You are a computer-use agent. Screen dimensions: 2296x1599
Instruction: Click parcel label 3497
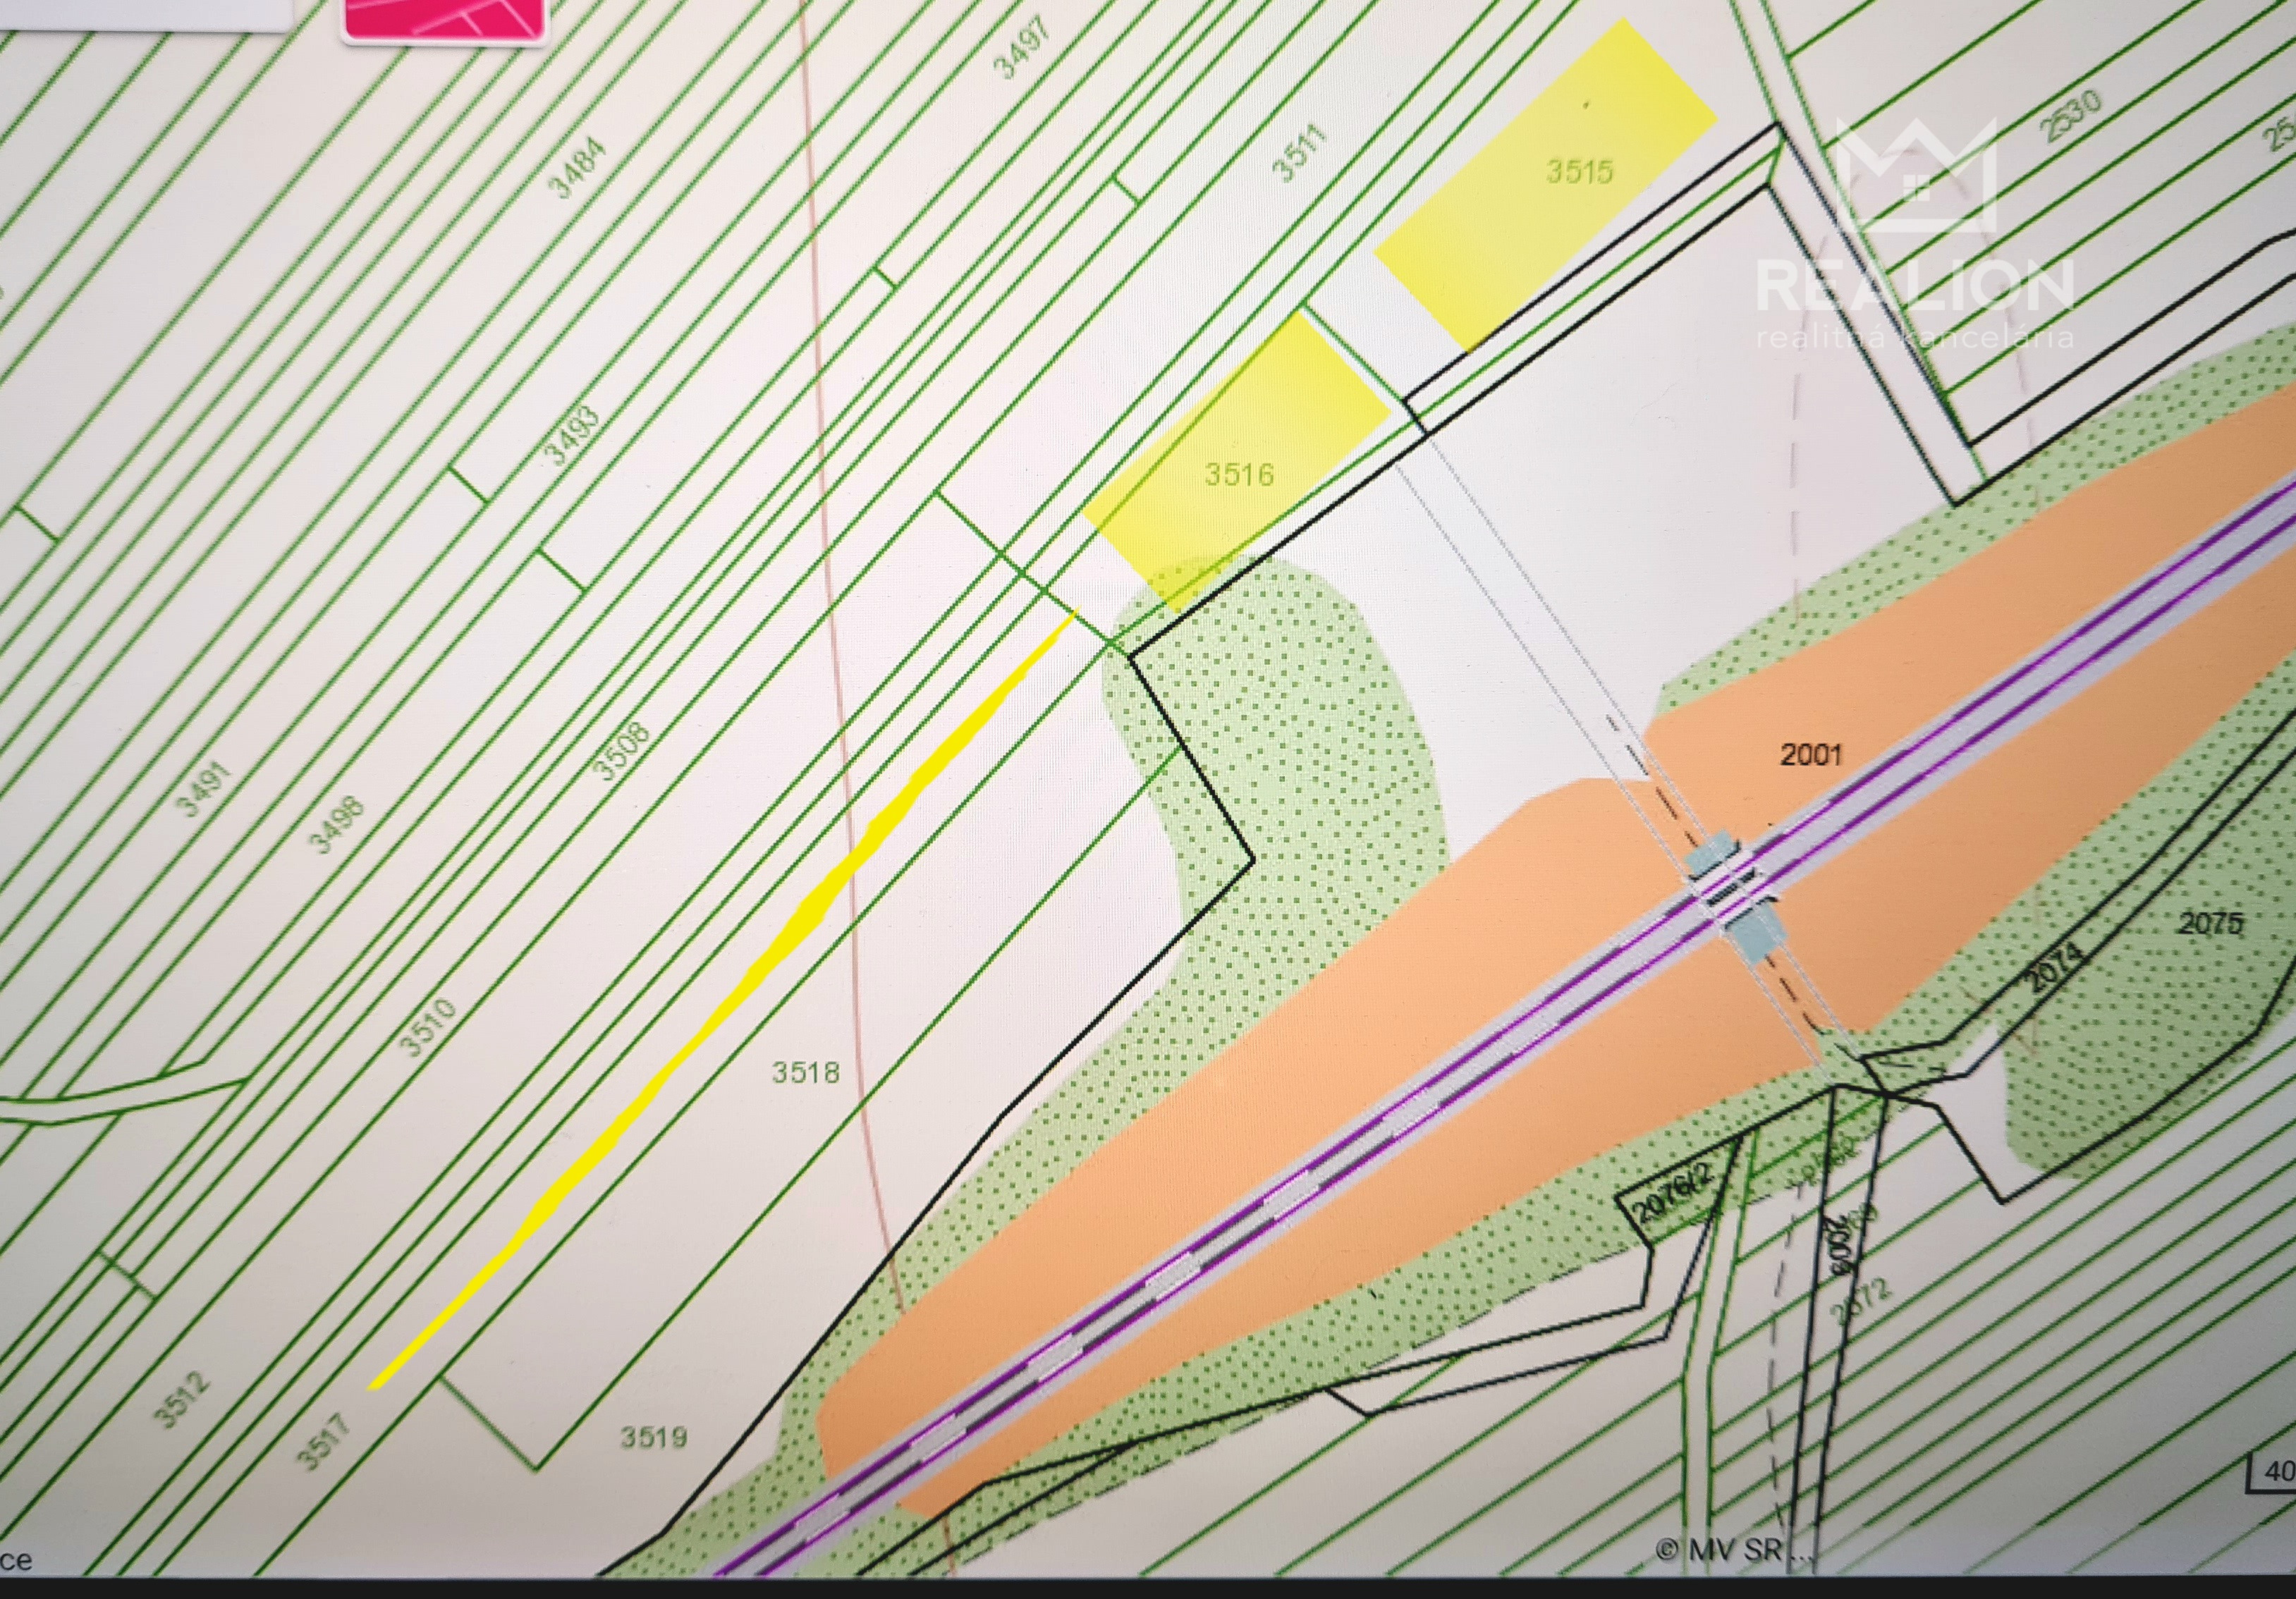point(1021,48)
